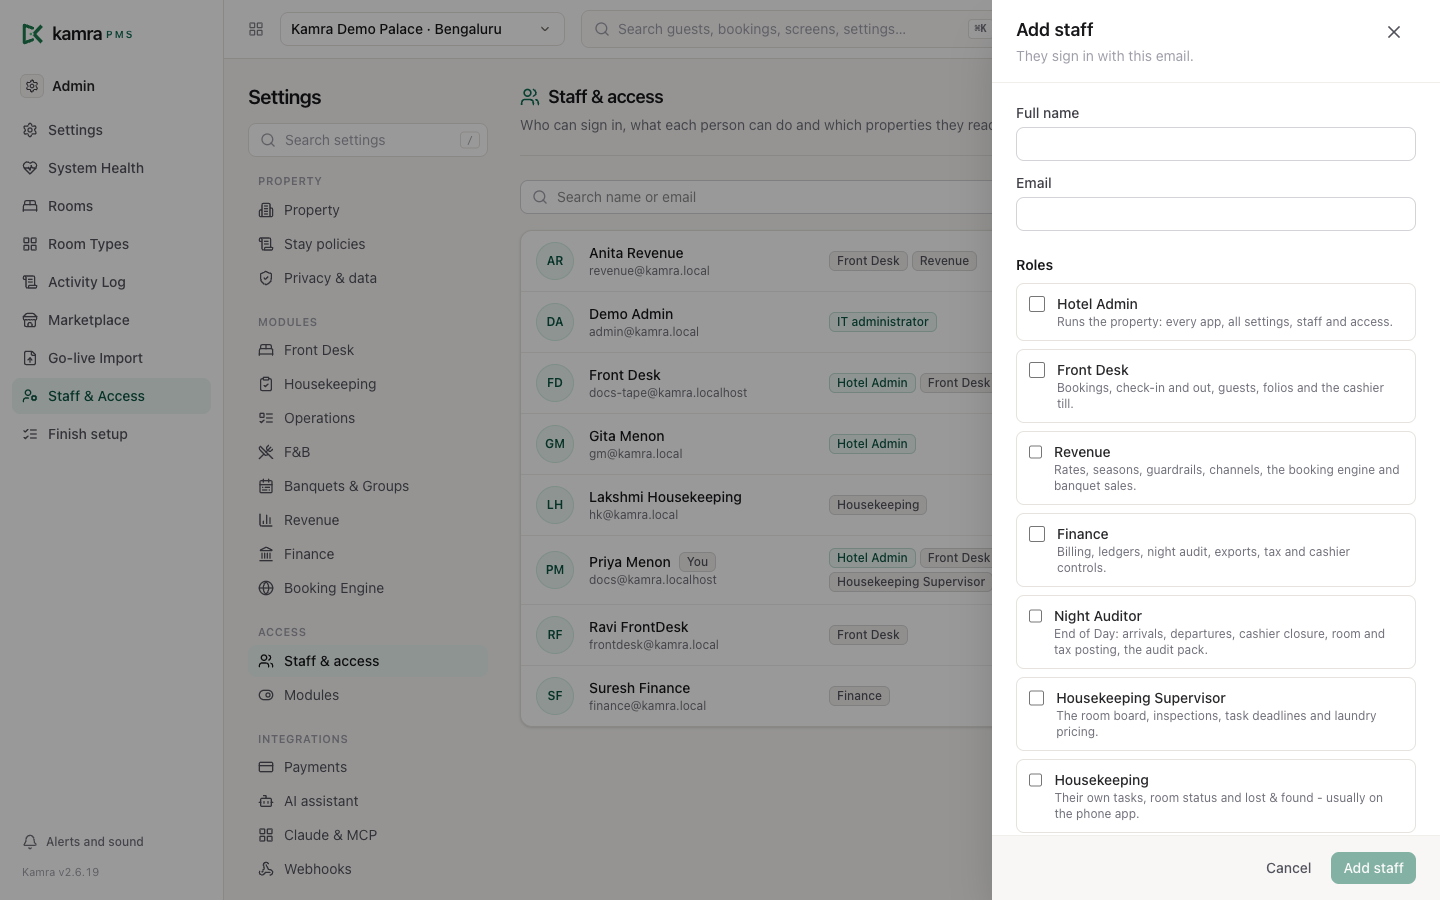Click the Privacy & data shield icon
This screenshot has height=900, width=1440.
(266, 278)
